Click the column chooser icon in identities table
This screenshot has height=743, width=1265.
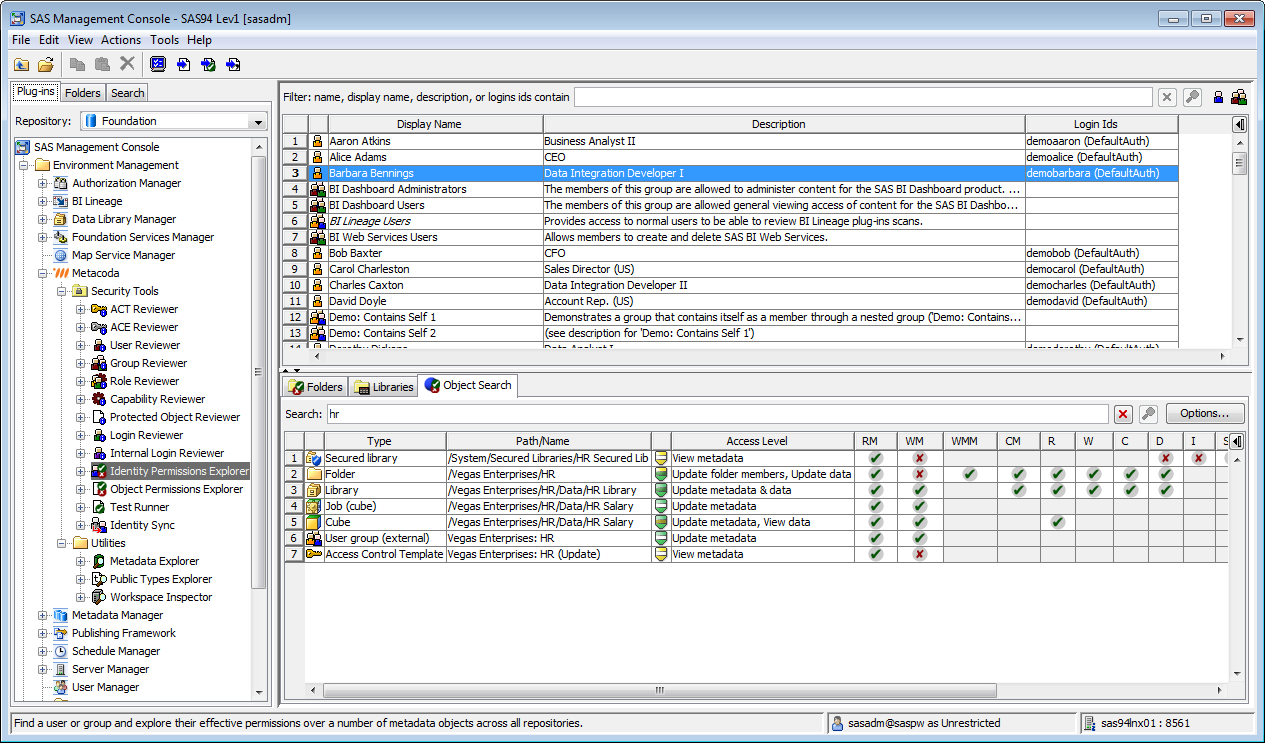[x=1239, y=124]
